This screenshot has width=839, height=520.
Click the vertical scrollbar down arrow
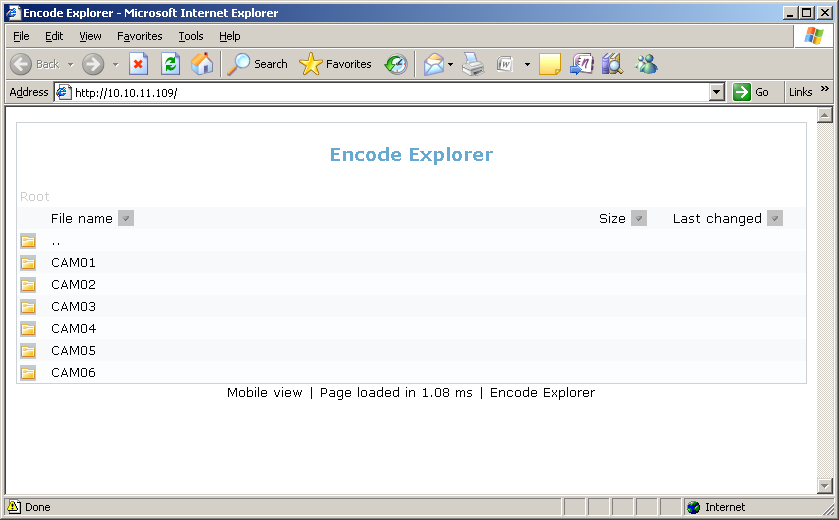825,486
